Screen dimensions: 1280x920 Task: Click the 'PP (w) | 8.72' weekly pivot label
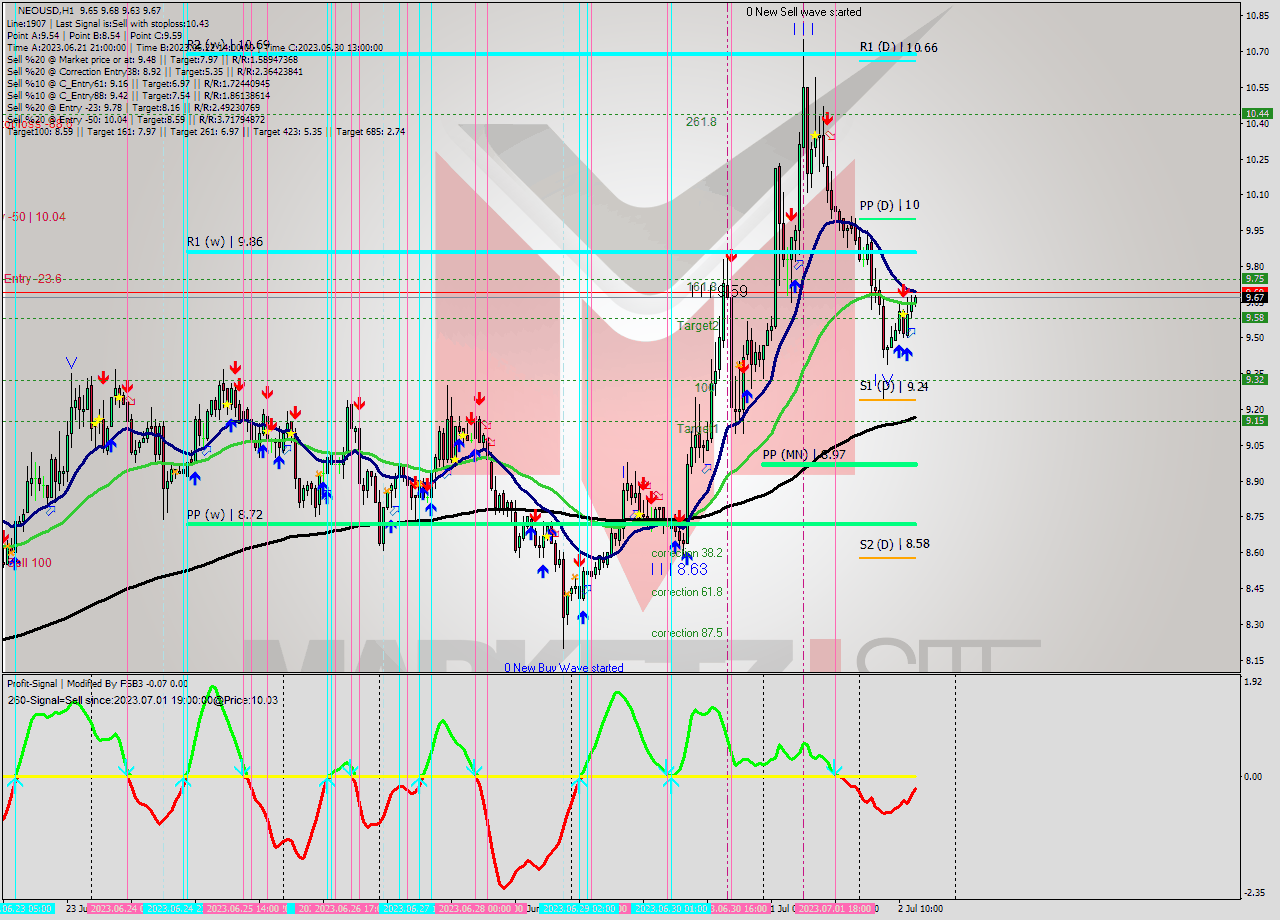(x=225, y=514)
